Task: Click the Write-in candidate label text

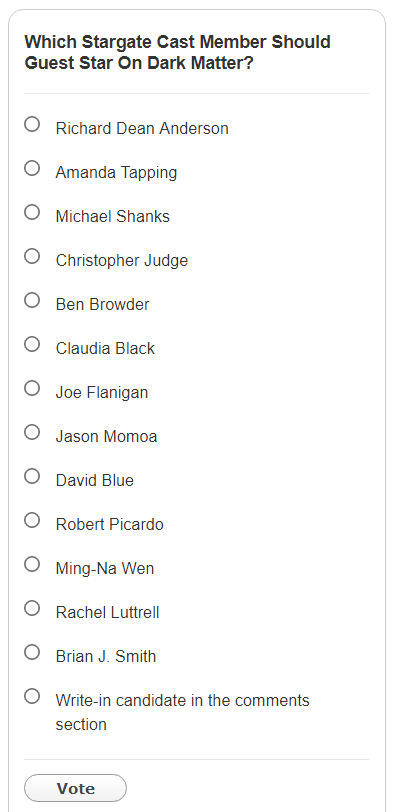Action: click(183, 712)
